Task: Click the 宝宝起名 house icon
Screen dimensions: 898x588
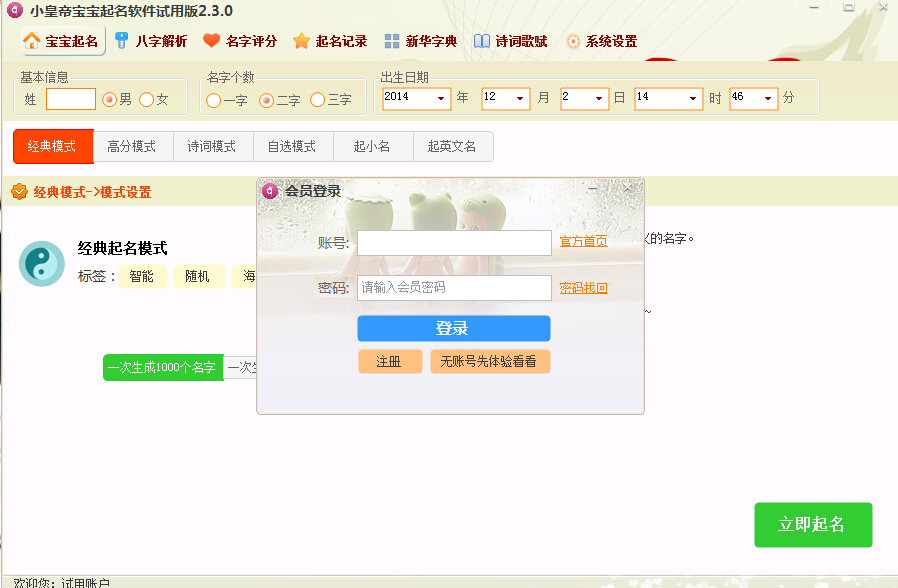Action: [32, 41]
